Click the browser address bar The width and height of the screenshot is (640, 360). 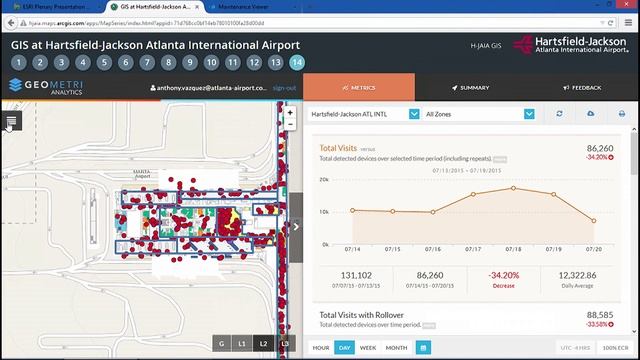310,23
